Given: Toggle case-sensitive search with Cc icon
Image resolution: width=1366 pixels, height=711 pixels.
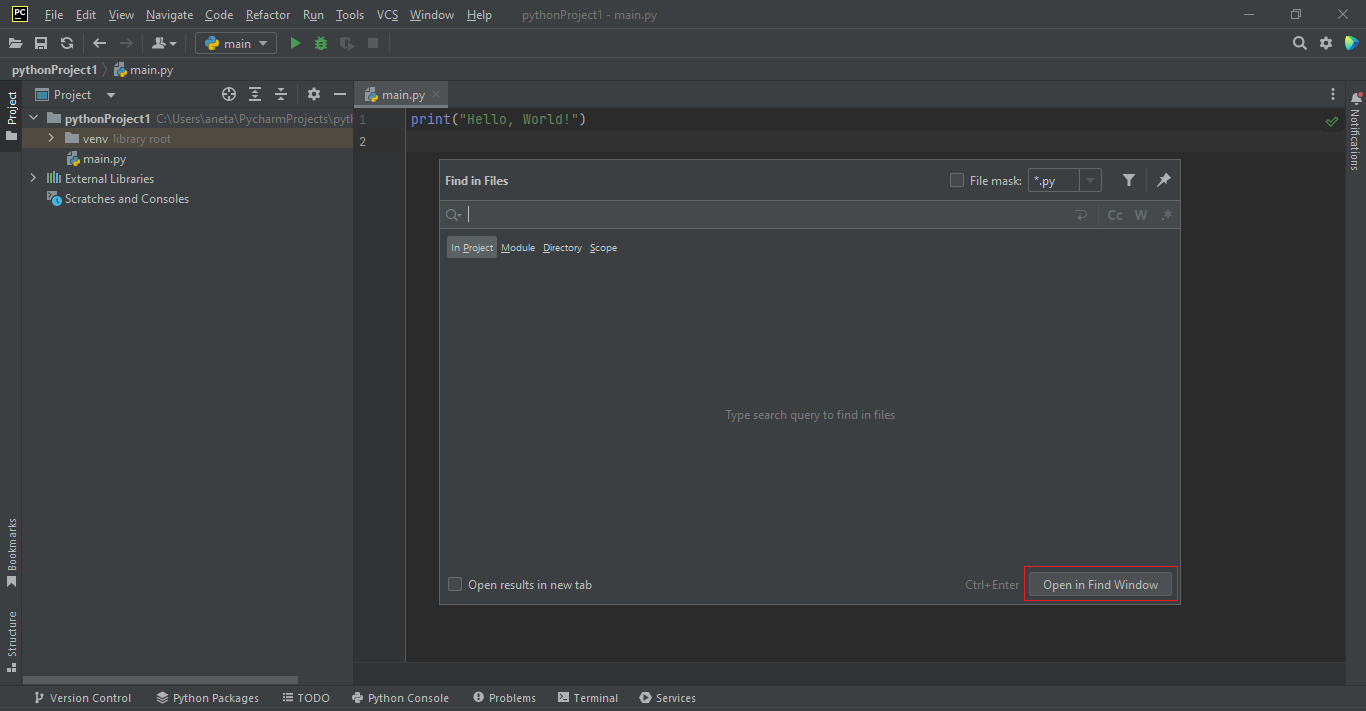Looking at the screenshot, I should click(1115, 214).
